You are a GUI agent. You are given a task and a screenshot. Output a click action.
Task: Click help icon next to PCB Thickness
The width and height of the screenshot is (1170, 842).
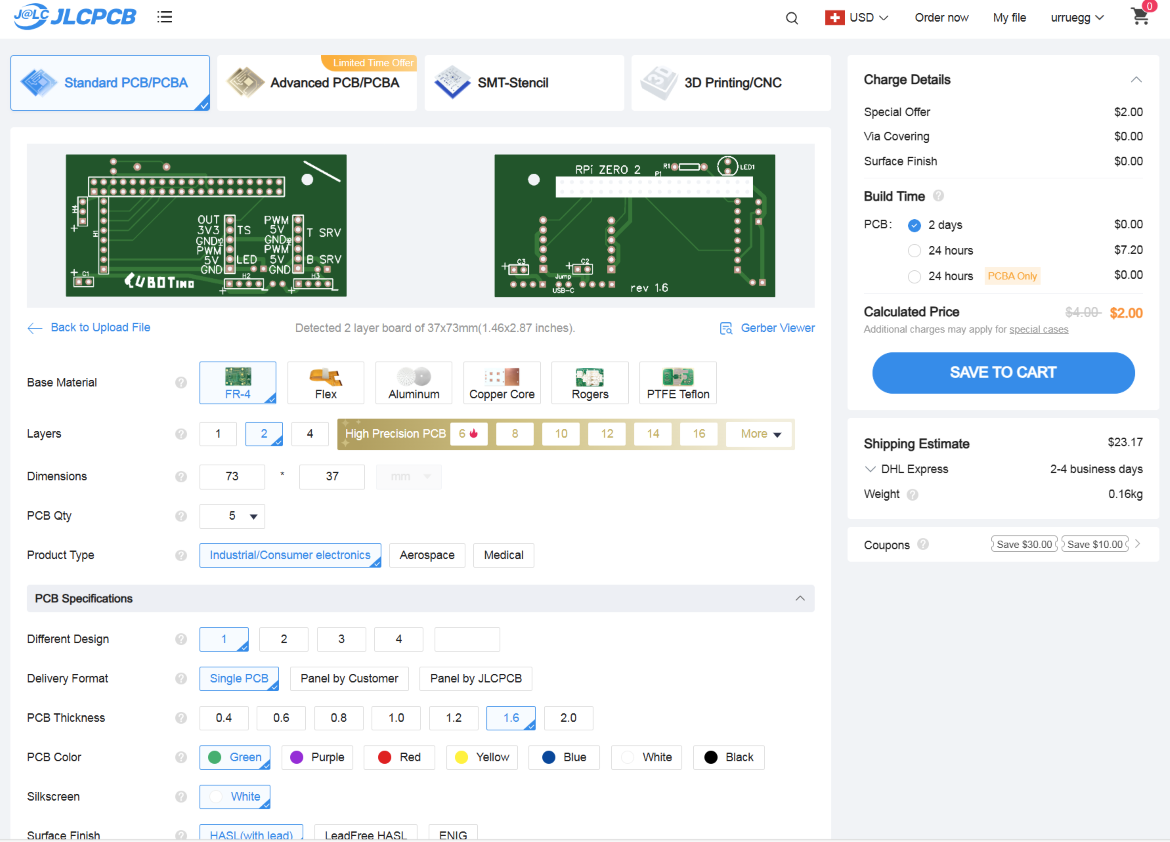pyautogui.click(x=181, y=718)
